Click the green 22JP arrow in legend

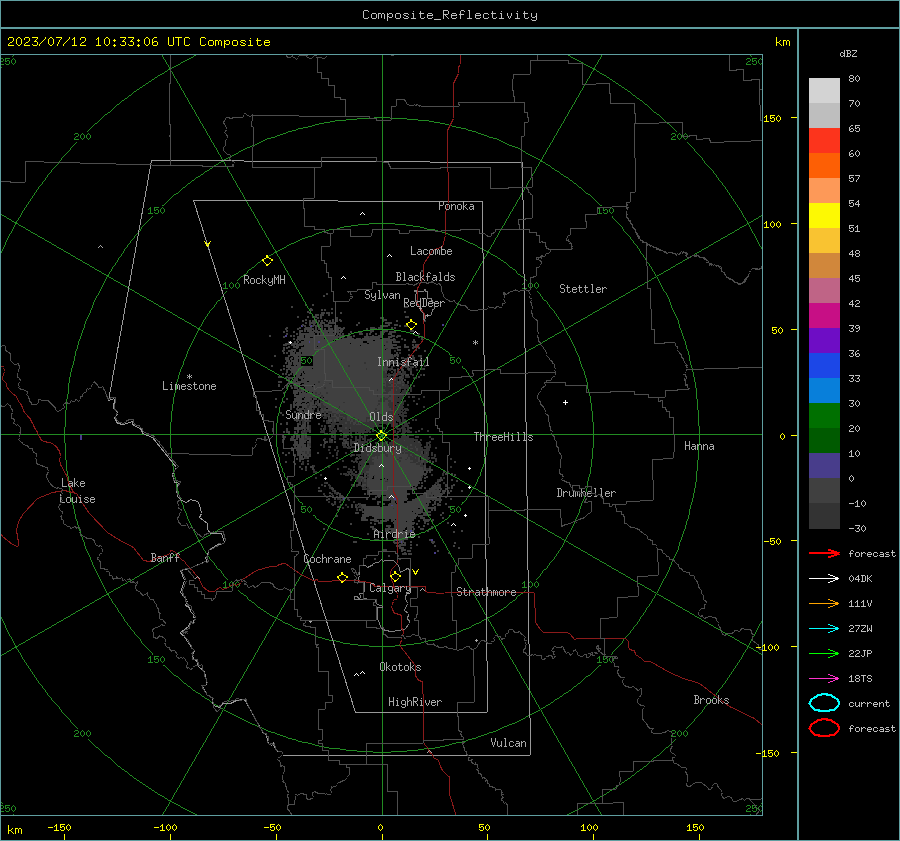click(x=824, y=653)
